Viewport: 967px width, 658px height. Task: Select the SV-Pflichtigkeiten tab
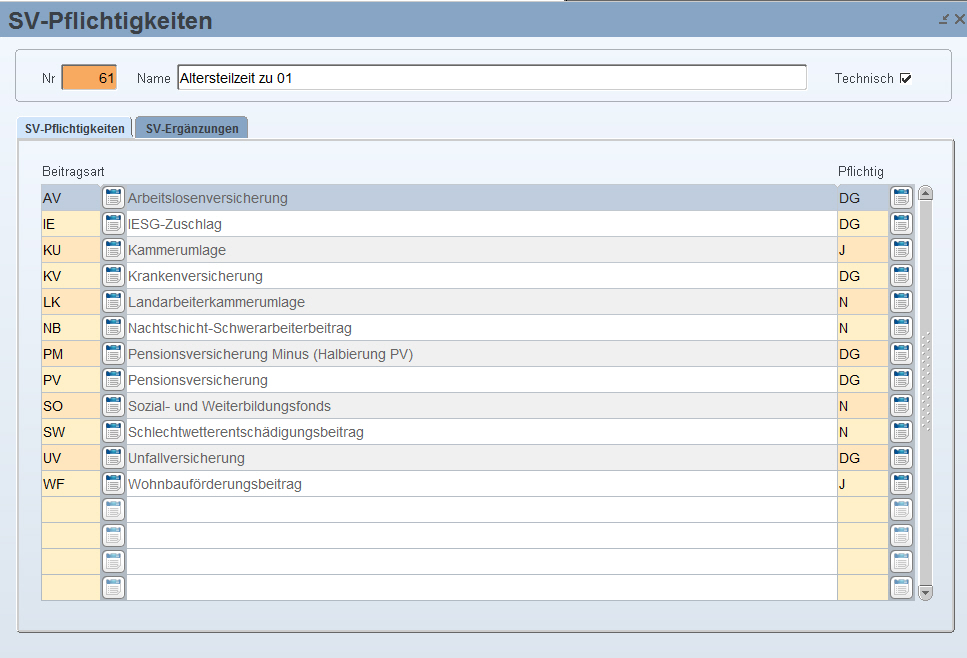tap(75, 128)
